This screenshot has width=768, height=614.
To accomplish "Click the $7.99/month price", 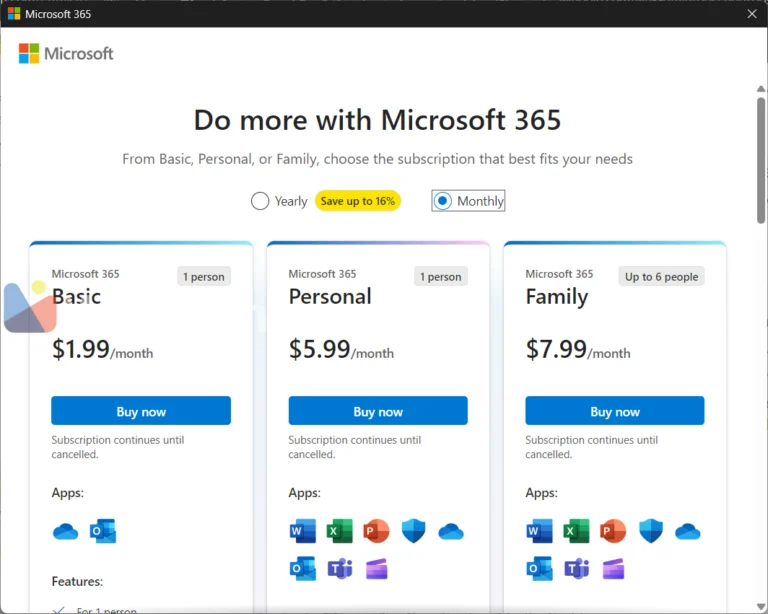I will [x=578, y=350].
